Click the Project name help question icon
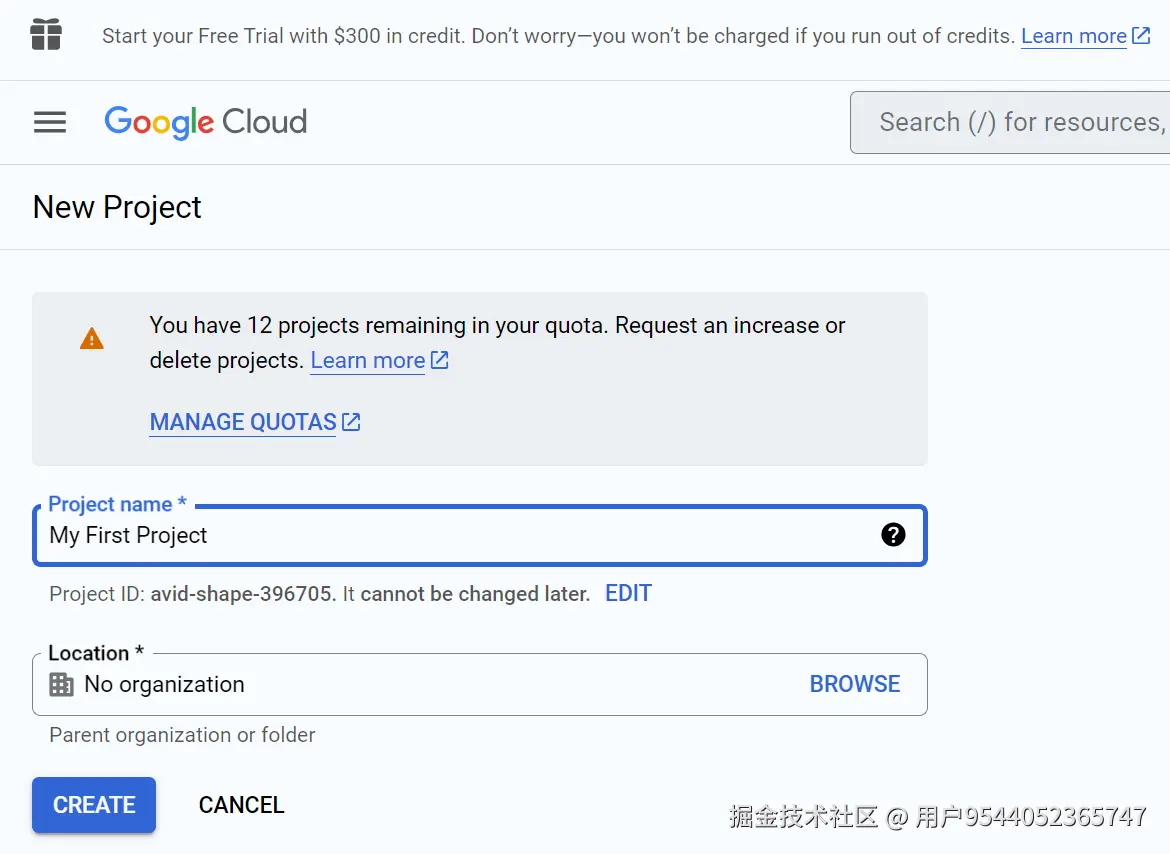 [893, 535]
